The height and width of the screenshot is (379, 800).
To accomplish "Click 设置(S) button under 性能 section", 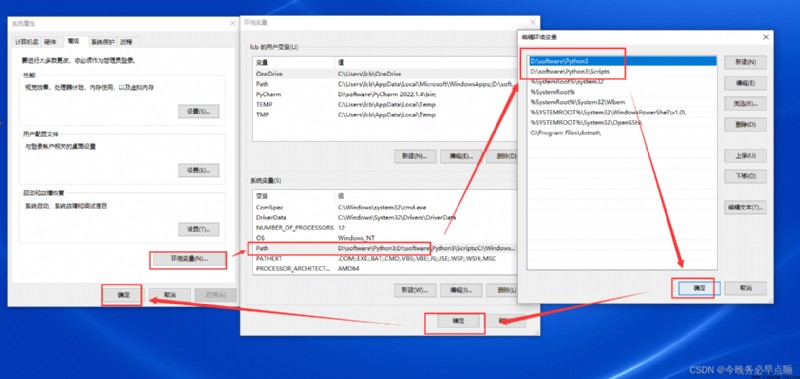I will tap(198, 111).
